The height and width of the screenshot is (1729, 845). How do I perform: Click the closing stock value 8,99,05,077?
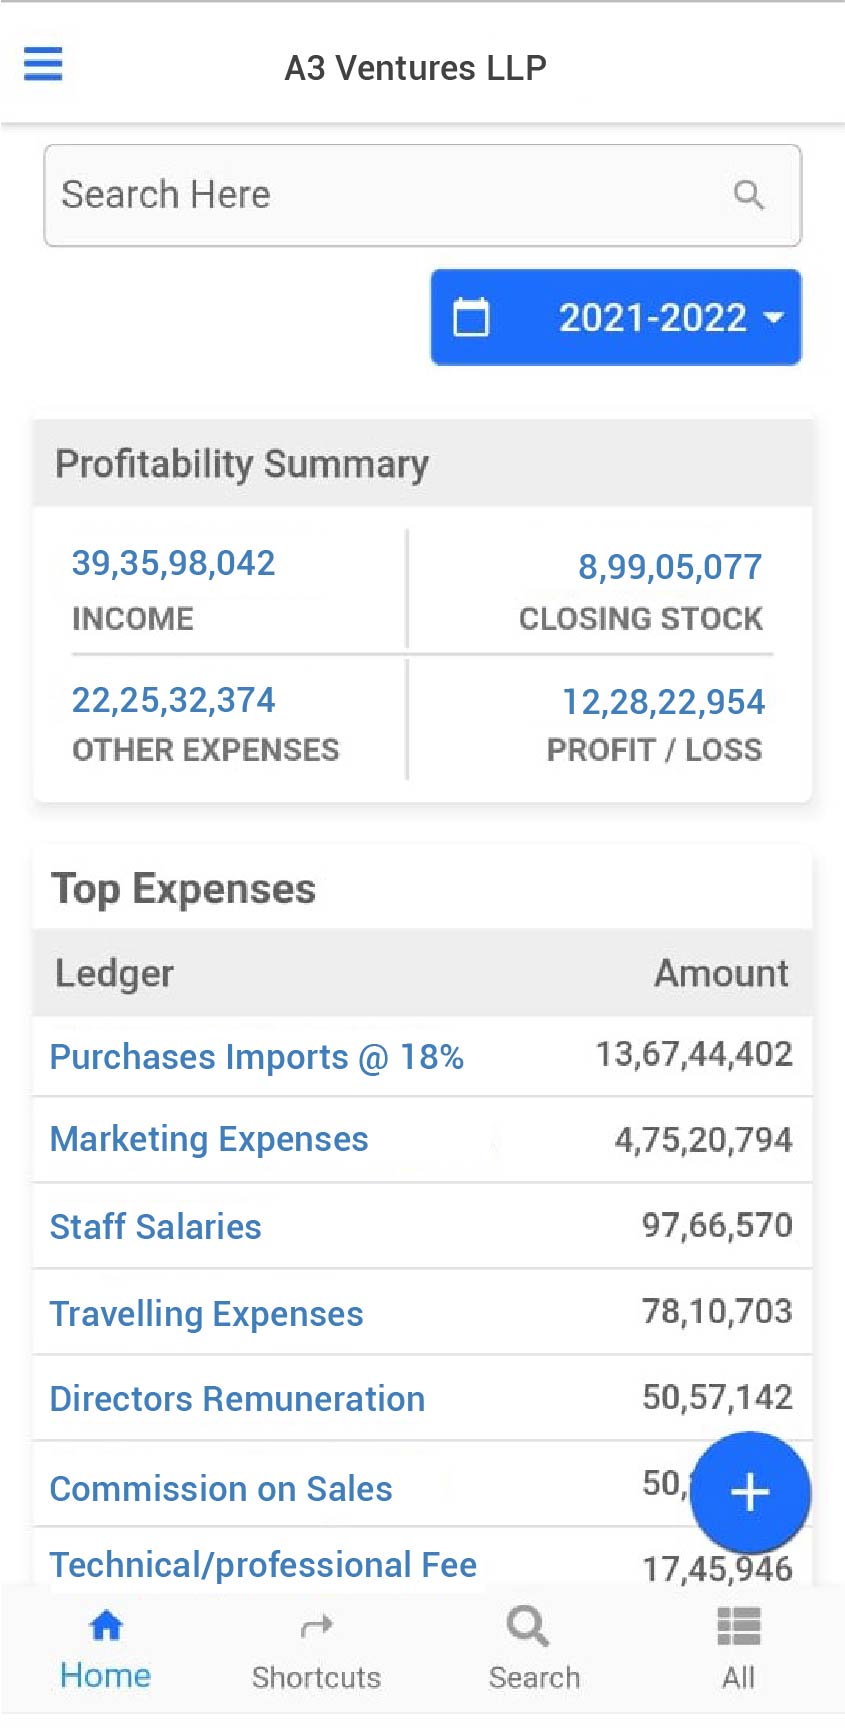(x=670, y=567)
